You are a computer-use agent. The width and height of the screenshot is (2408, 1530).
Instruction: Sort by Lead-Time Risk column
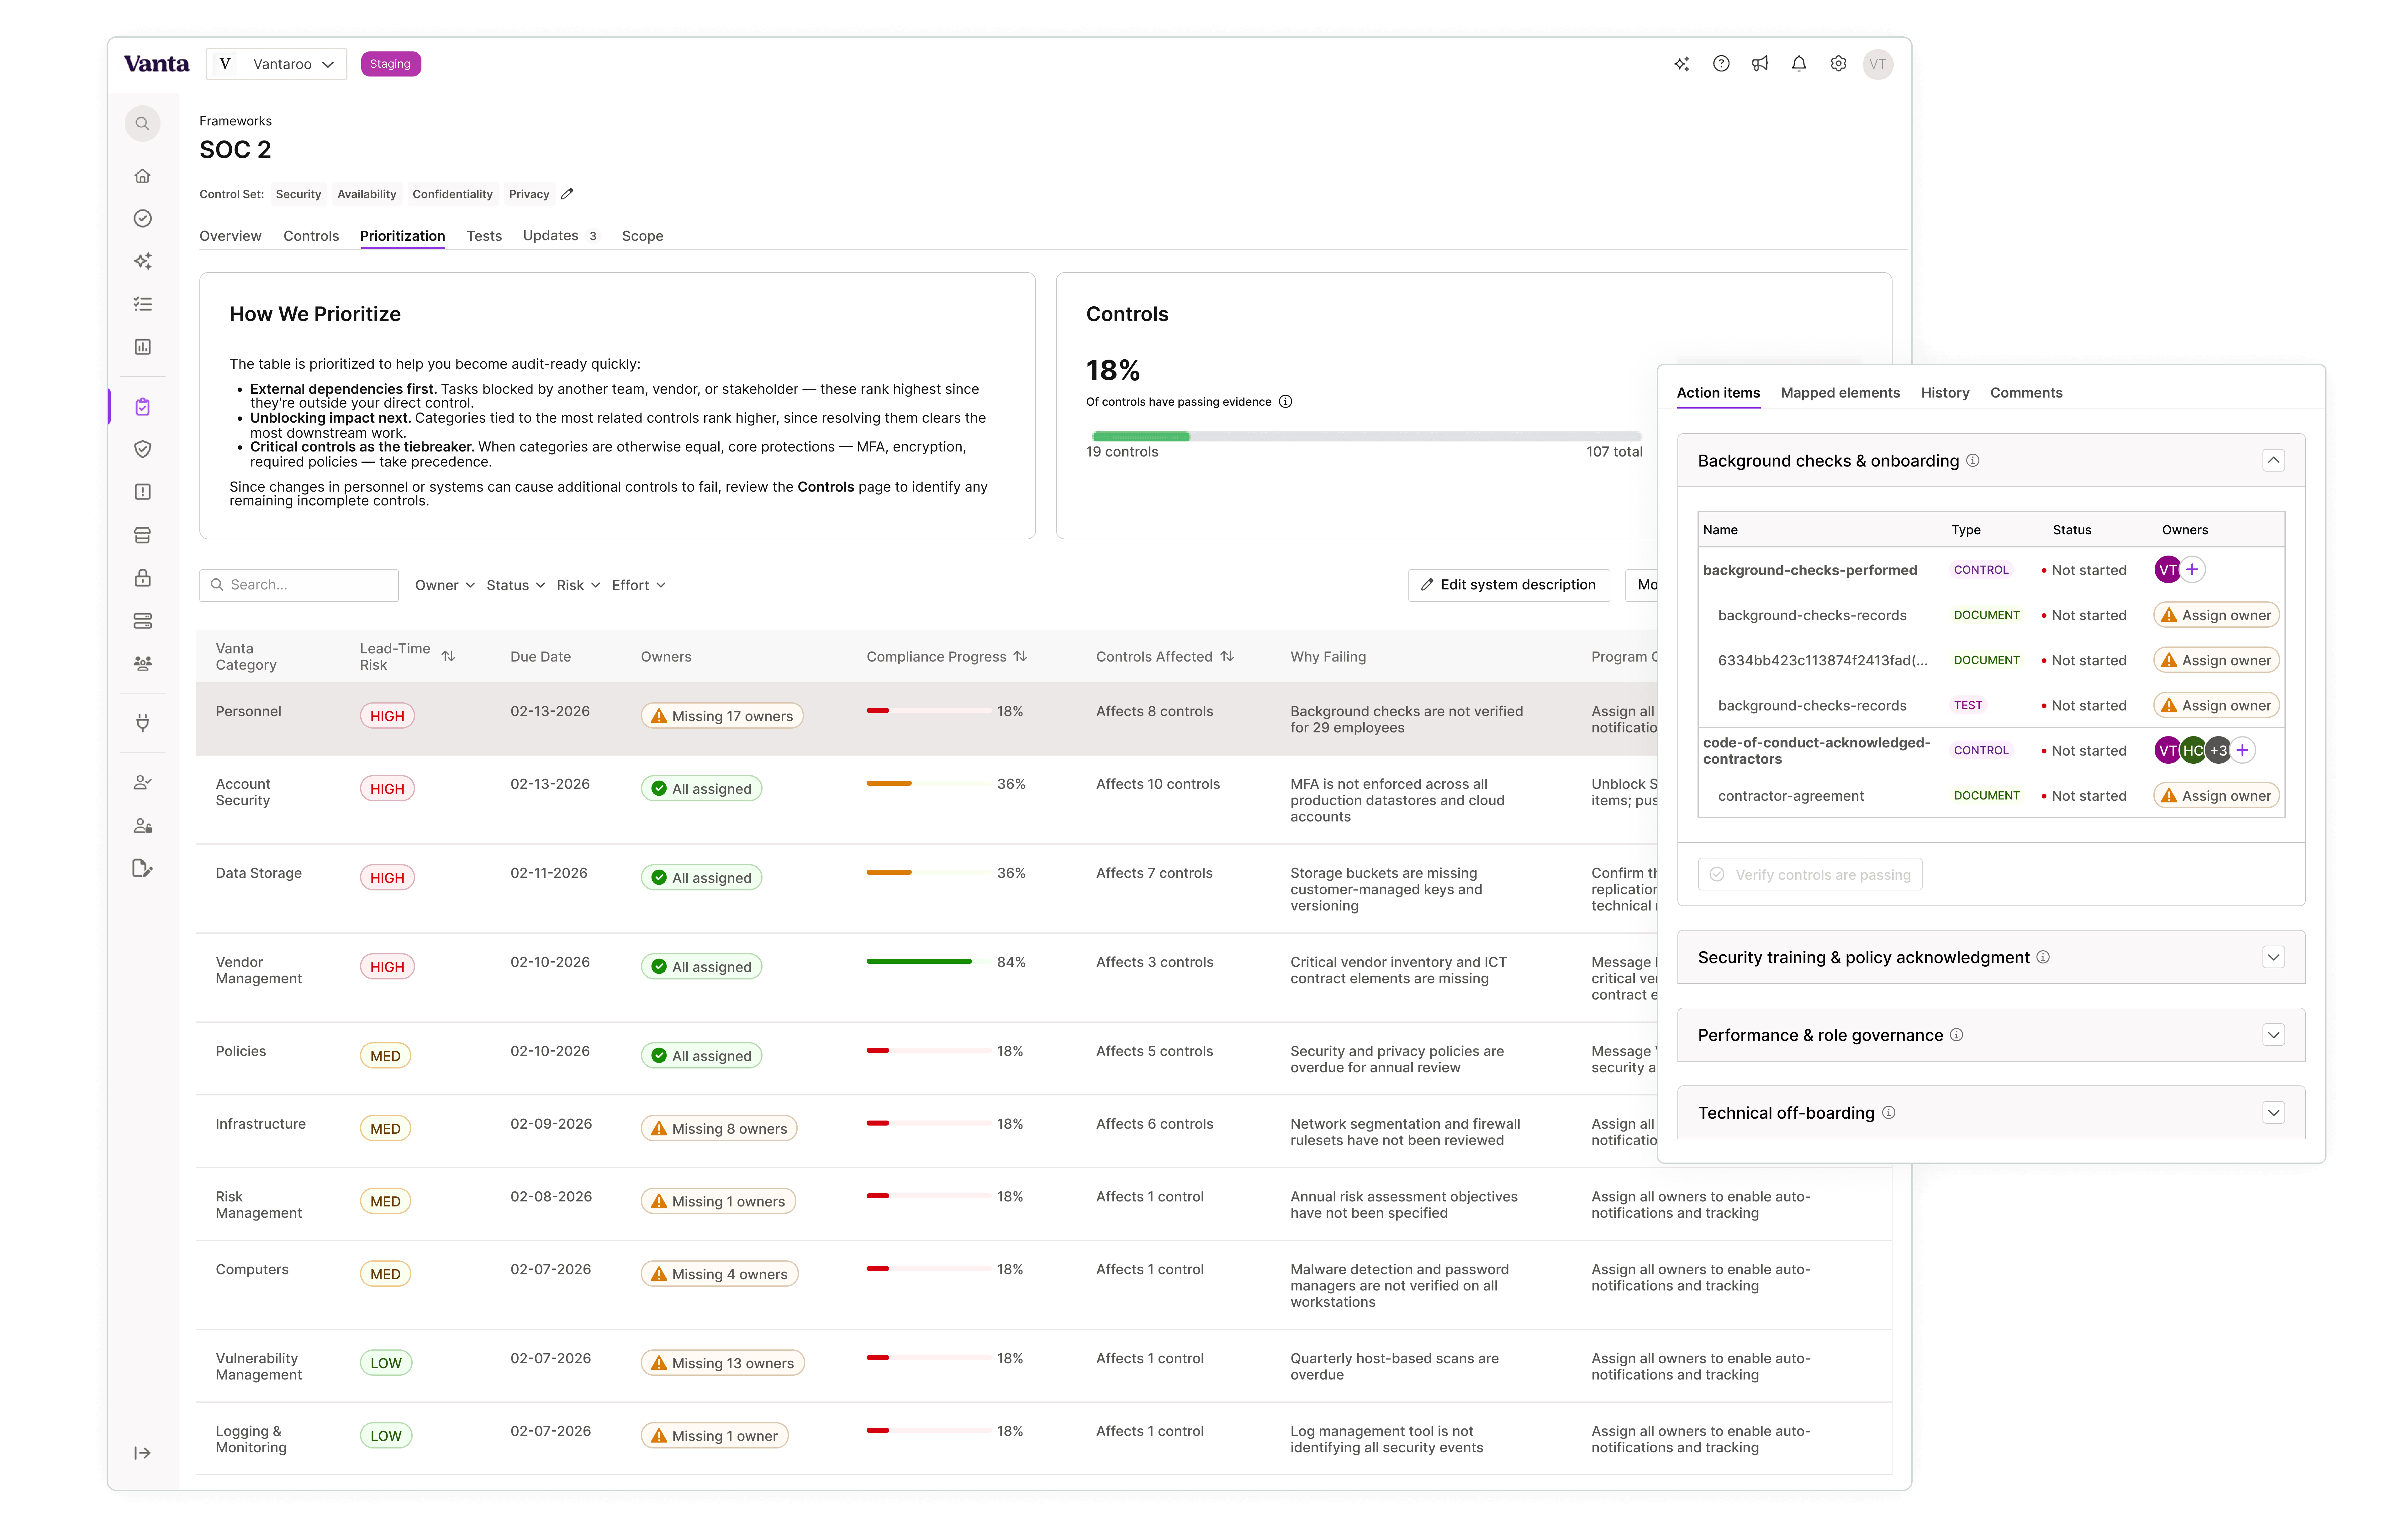449,656
